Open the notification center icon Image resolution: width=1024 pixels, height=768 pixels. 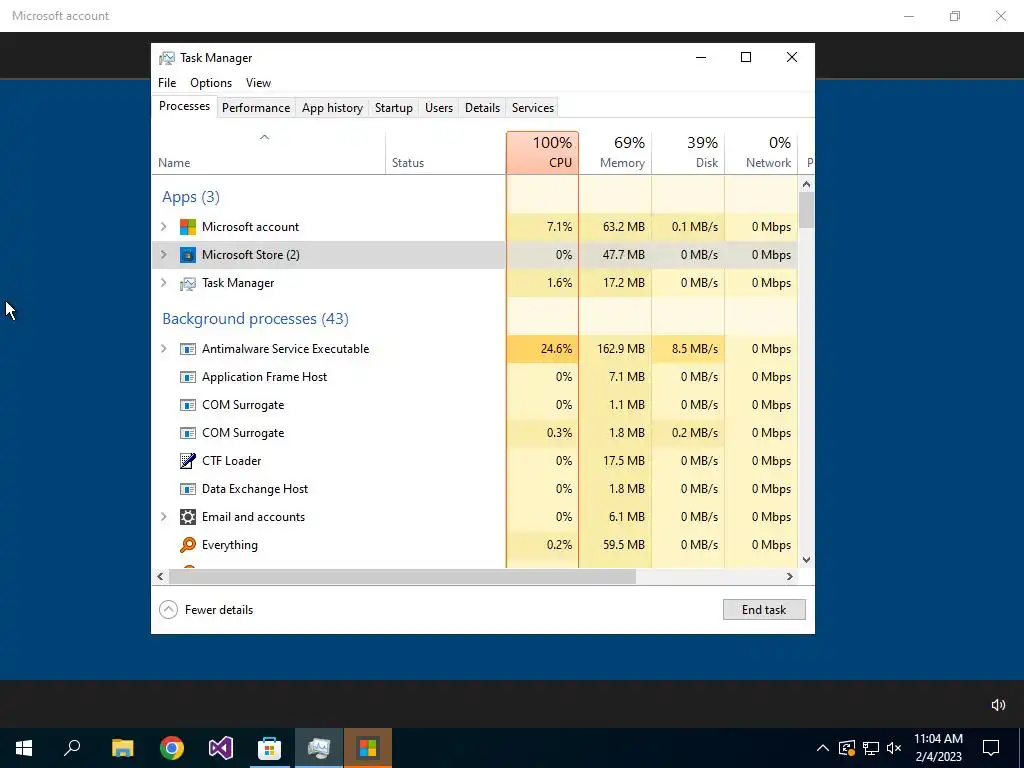coord(991,748)
